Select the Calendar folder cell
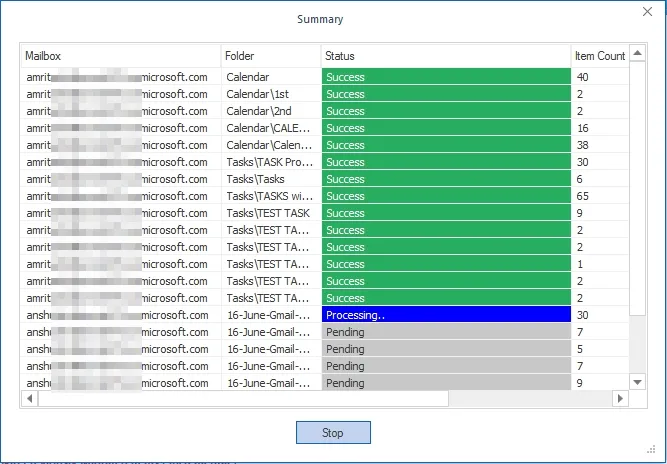 pos(271,77)
